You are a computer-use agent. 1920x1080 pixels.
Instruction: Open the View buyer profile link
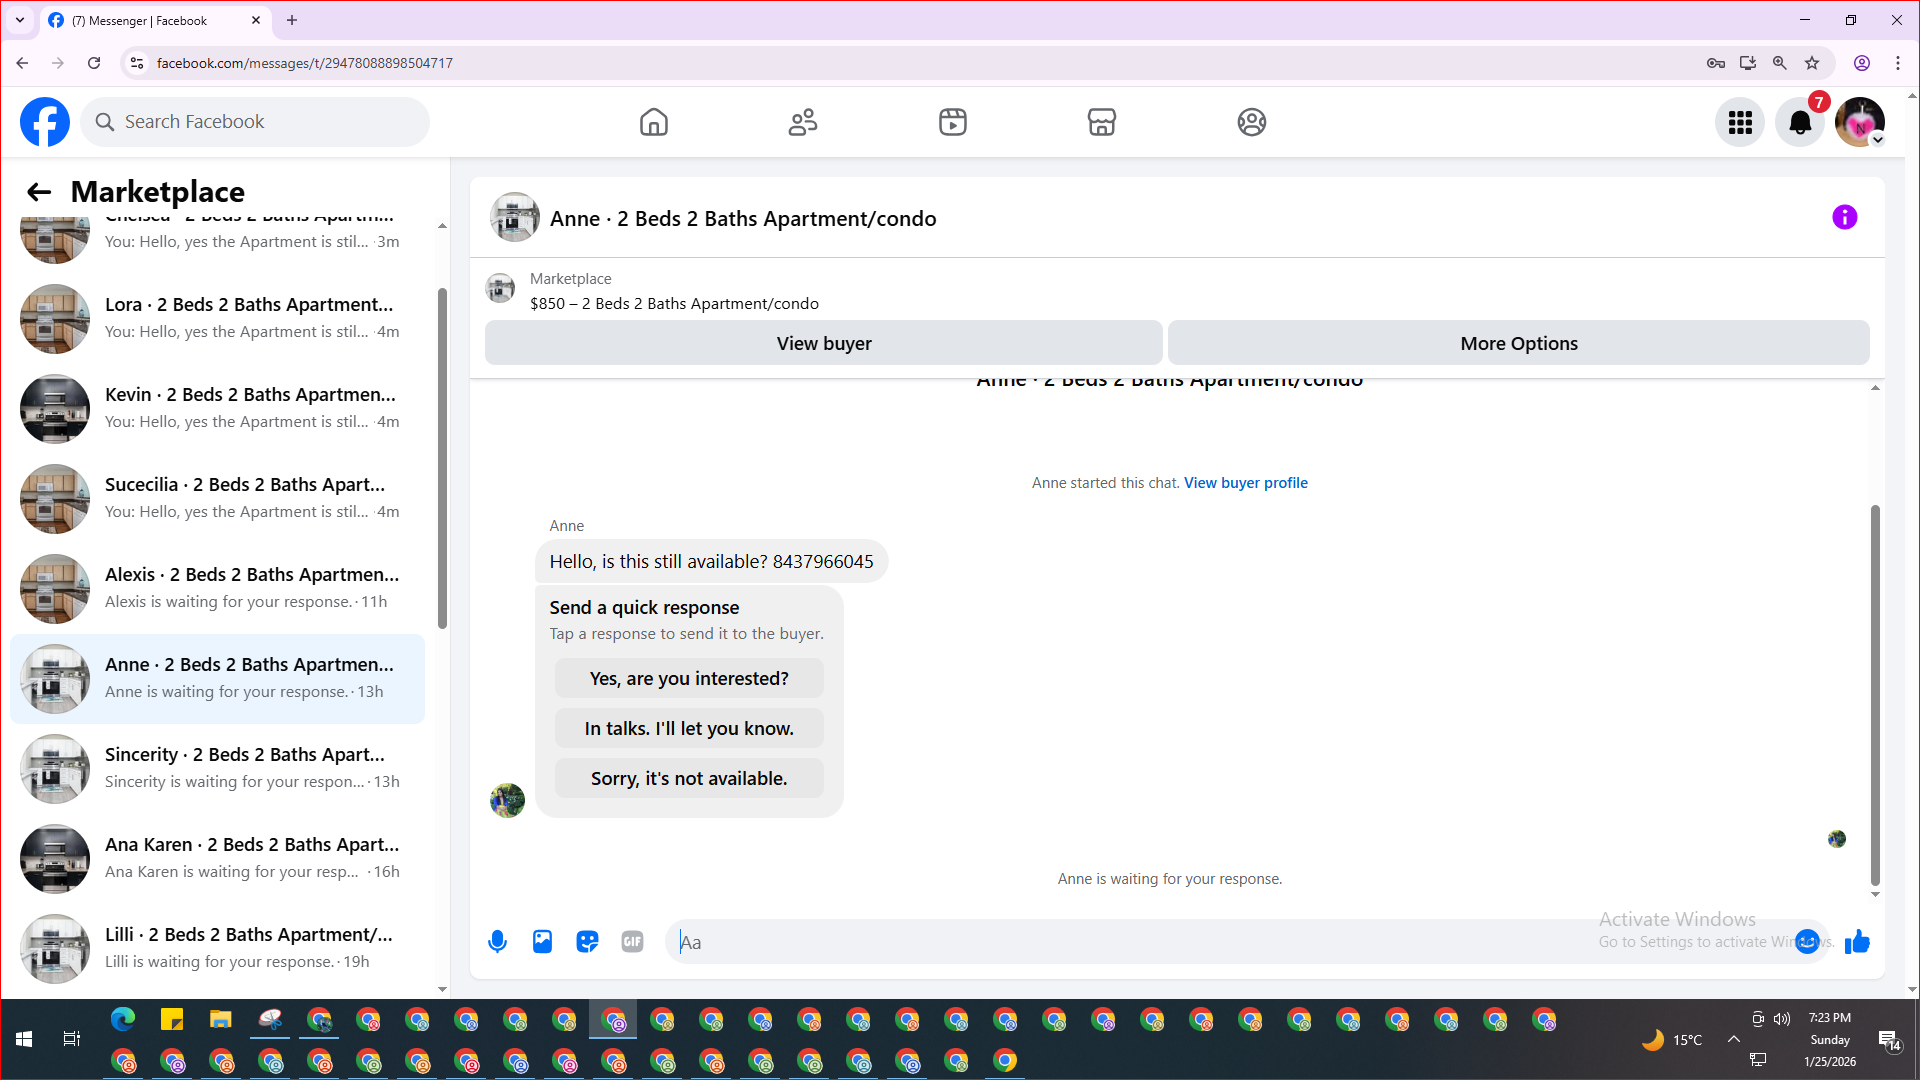1245,483
